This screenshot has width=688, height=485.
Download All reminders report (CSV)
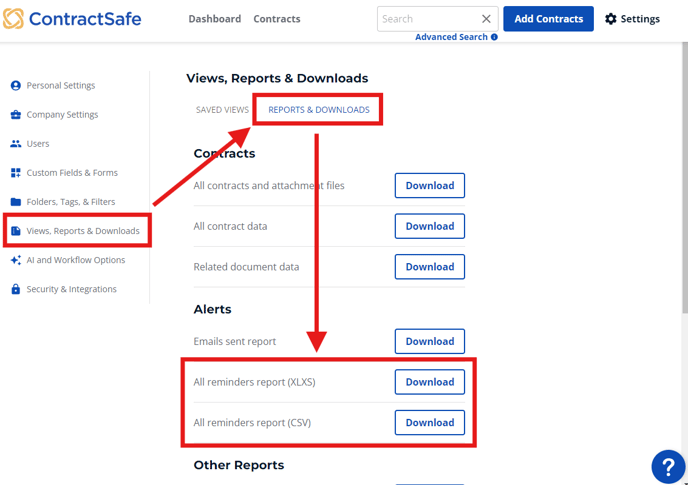pos(430,423)
